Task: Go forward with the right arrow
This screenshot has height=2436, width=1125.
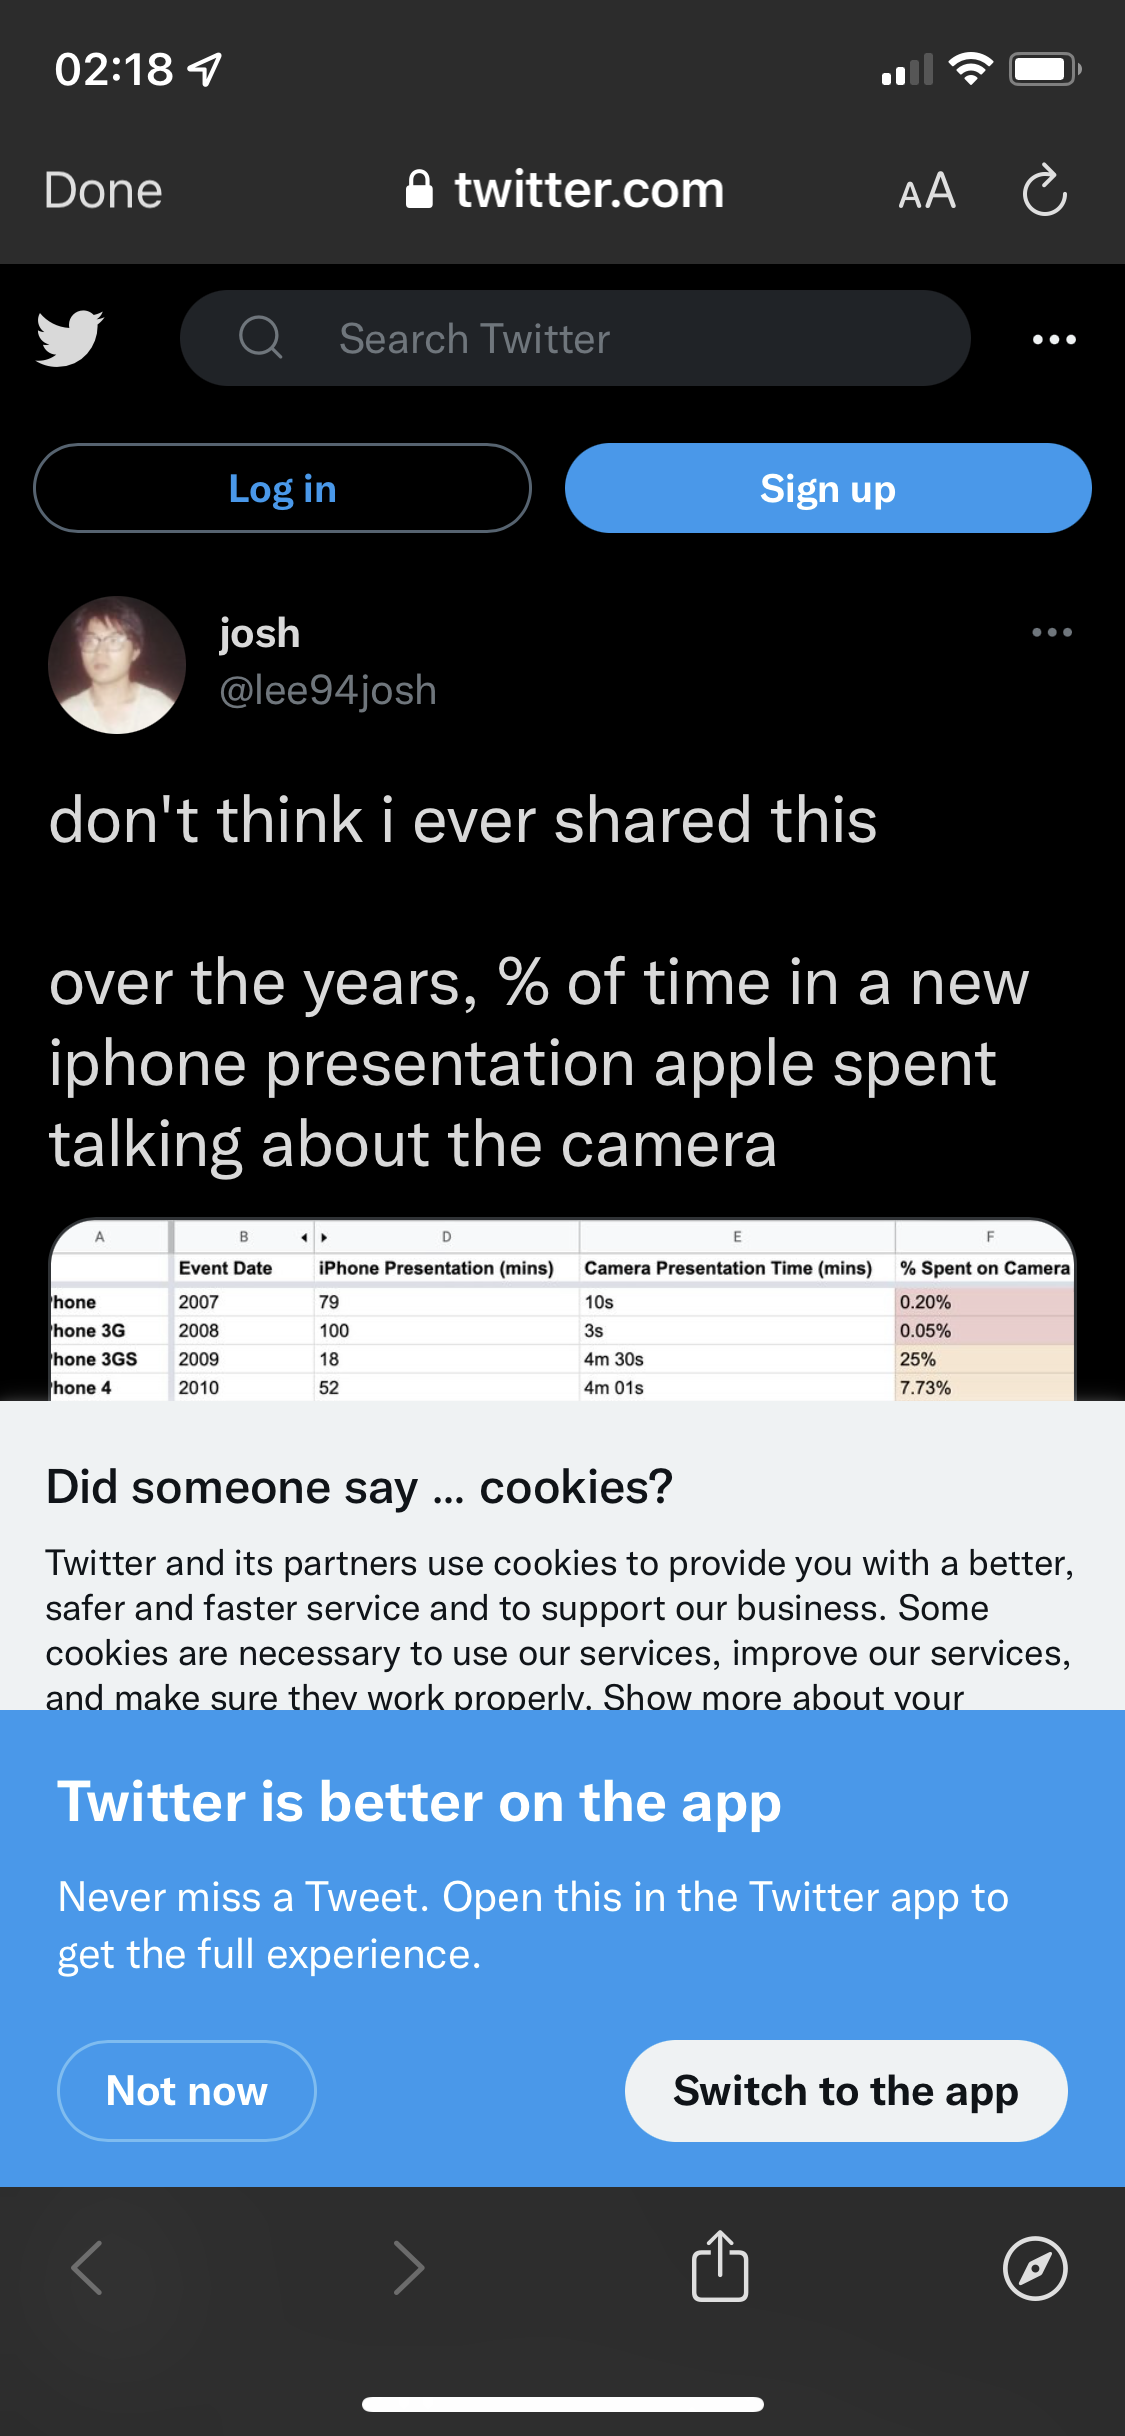Action: point(408,2268)
